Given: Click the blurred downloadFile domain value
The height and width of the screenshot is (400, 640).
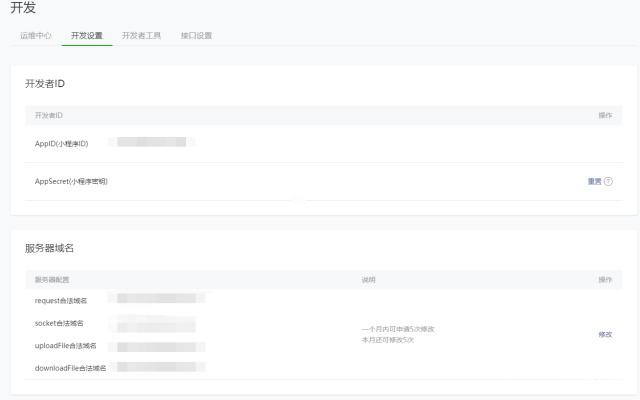Looking at the screenshot, I should point(160,368).
